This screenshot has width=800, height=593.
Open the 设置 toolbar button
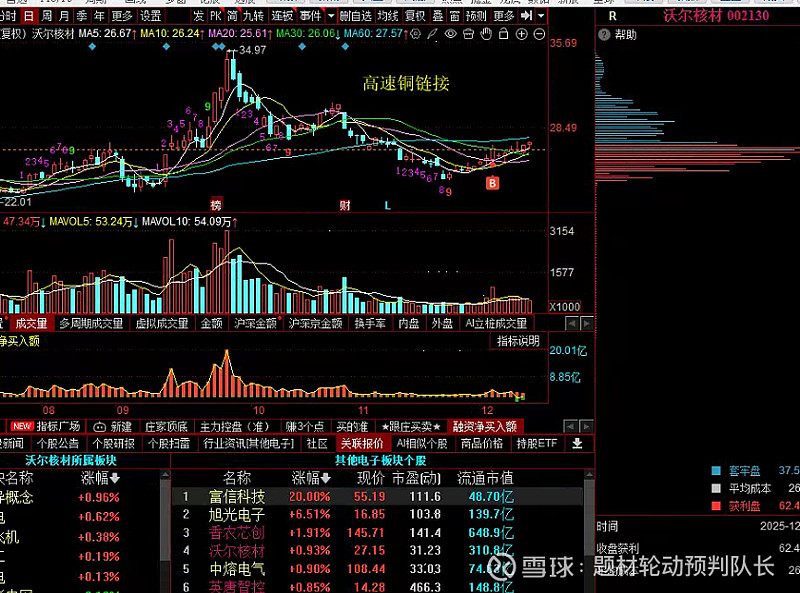[151, 16]
